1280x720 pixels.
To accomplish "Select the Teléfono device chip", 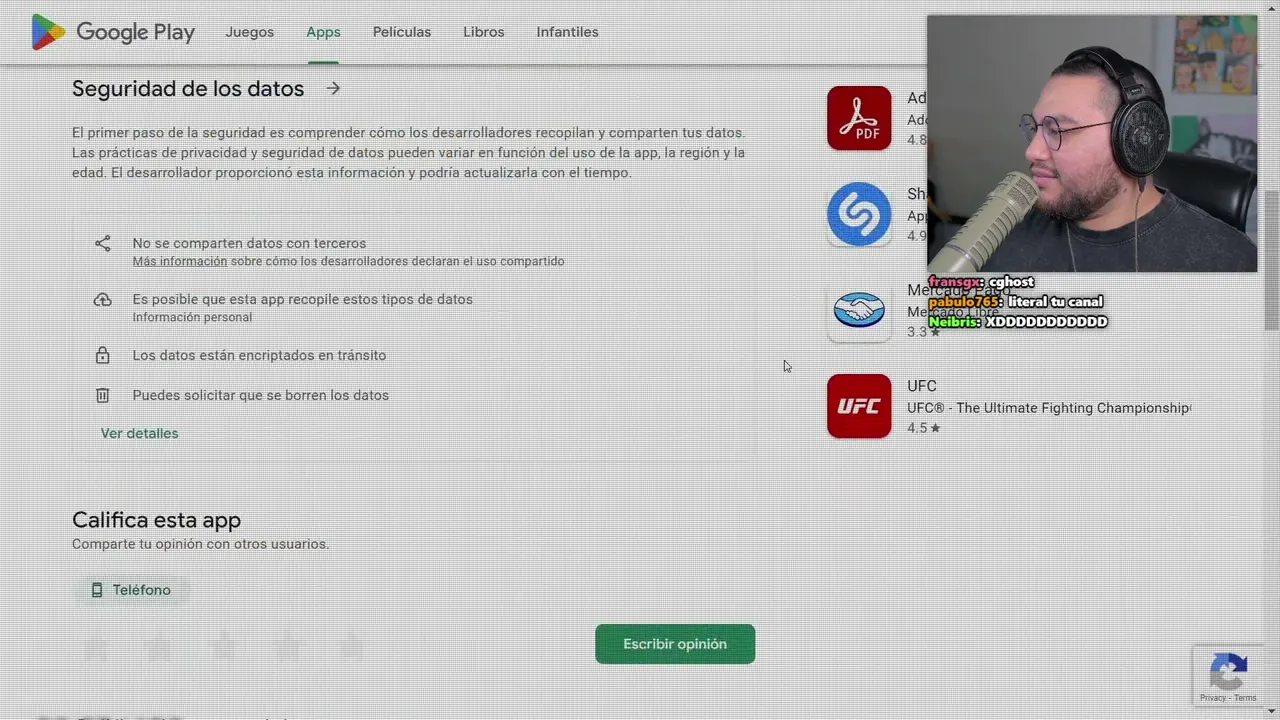I will [131, 590].
